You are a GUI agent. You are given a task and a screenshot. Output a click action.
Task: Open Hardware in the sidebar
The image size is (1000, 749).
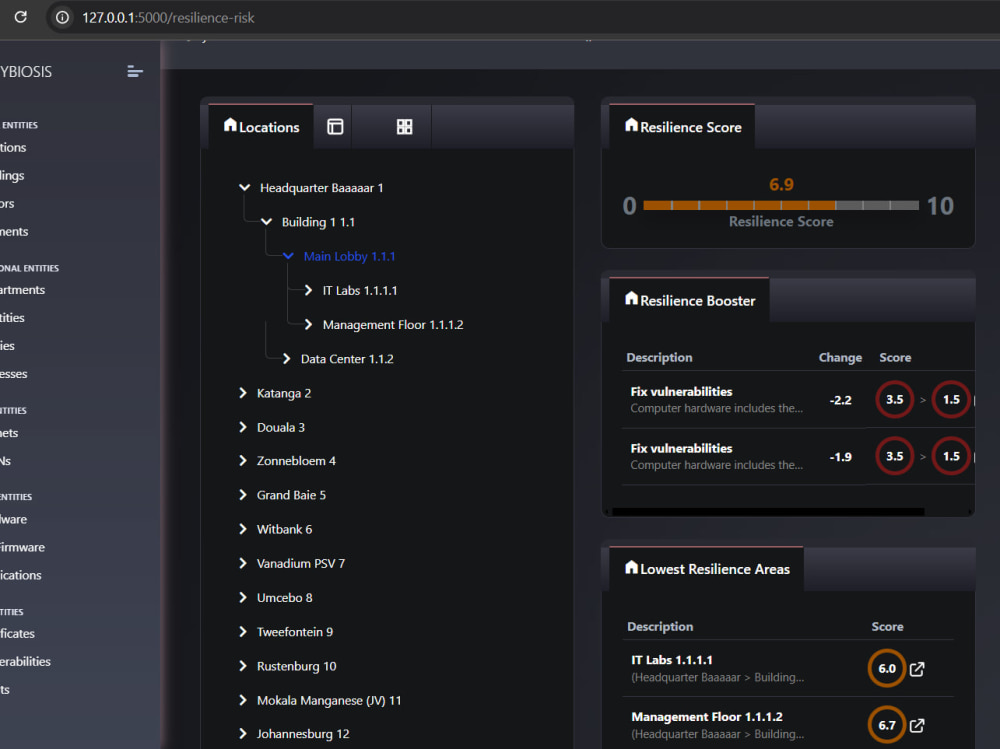pyautogui.click(x=13, y=519)
